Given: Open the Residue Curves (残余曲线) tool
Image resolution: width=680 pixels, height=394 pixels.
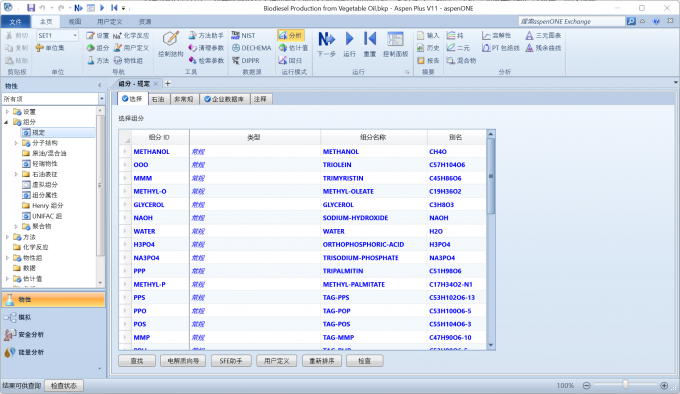Looking at the screenshot, I should 543,48.
